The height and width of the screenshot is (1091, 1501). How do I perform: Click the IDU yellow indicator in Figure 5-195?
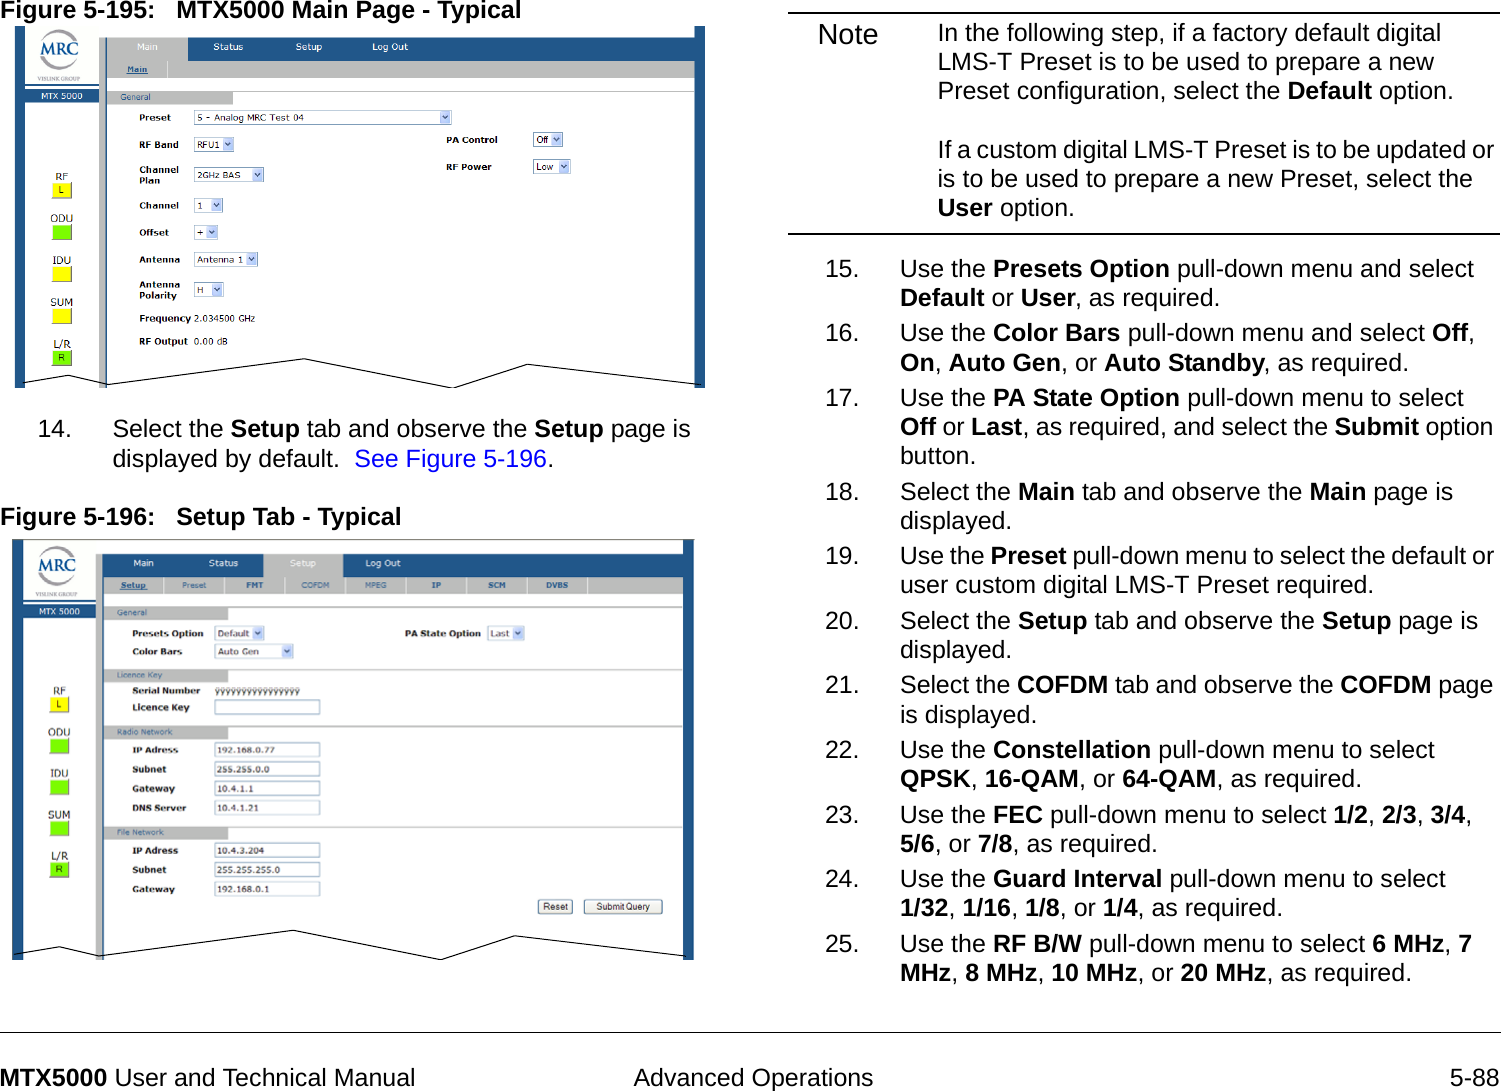coord(61,274)
